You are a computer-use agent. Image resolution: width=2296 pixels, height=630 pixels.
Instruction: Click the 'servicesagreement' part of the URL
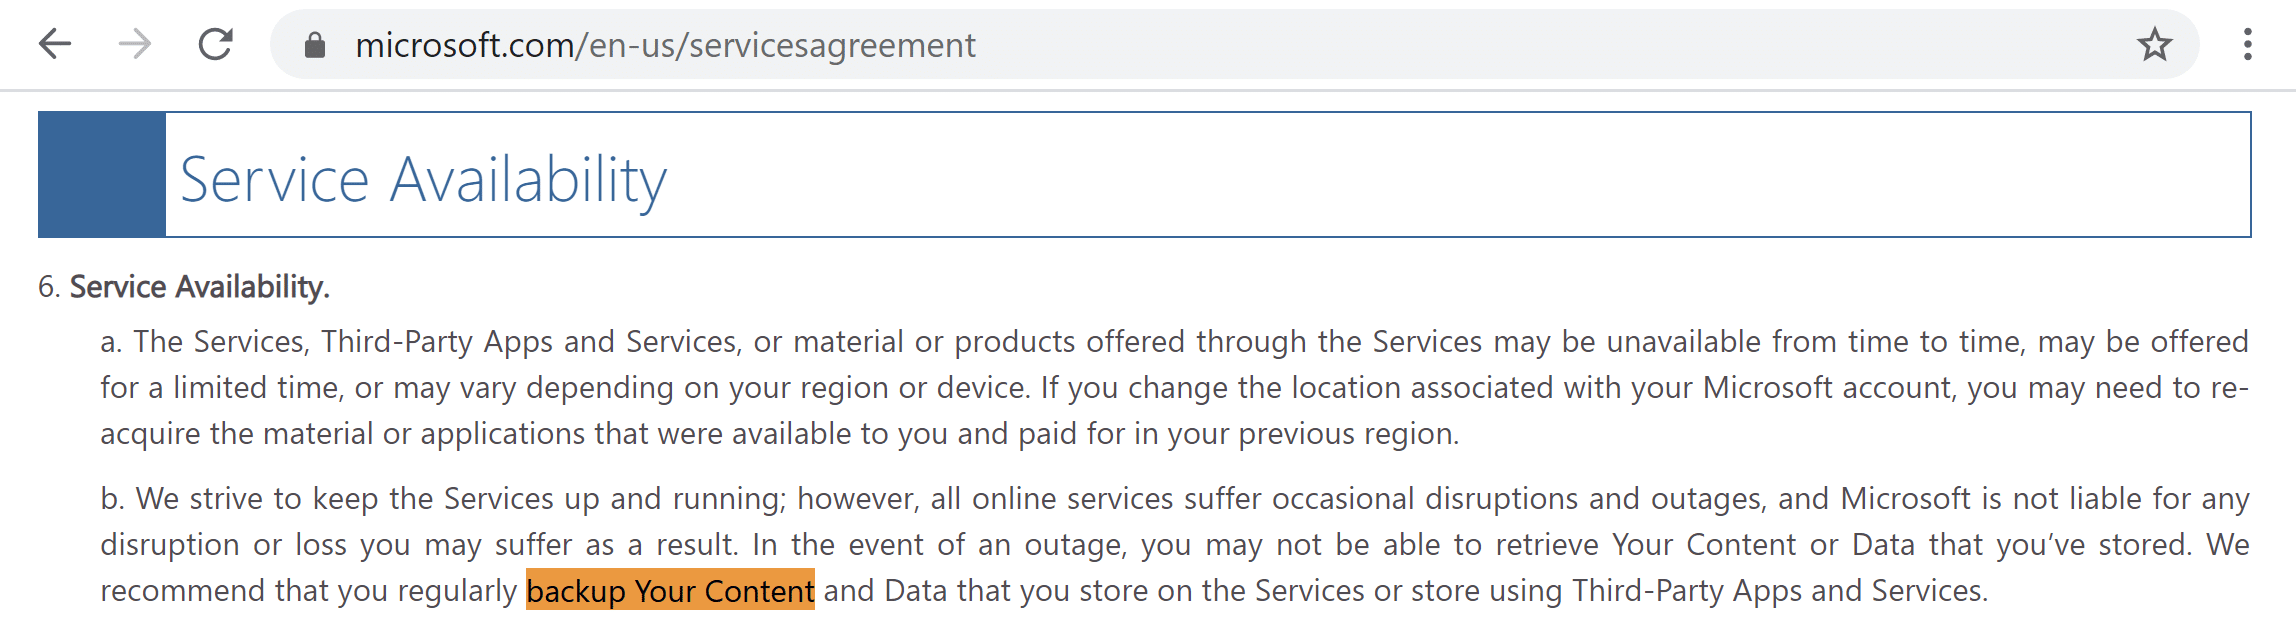click(x=832, y=46)
